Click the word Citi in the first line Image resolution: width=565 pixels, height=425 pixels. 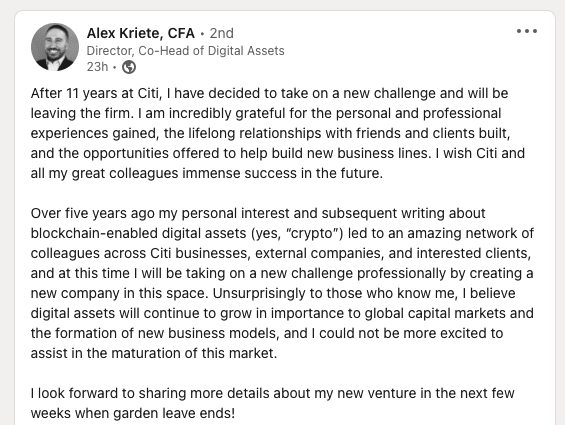pos(148,93)
